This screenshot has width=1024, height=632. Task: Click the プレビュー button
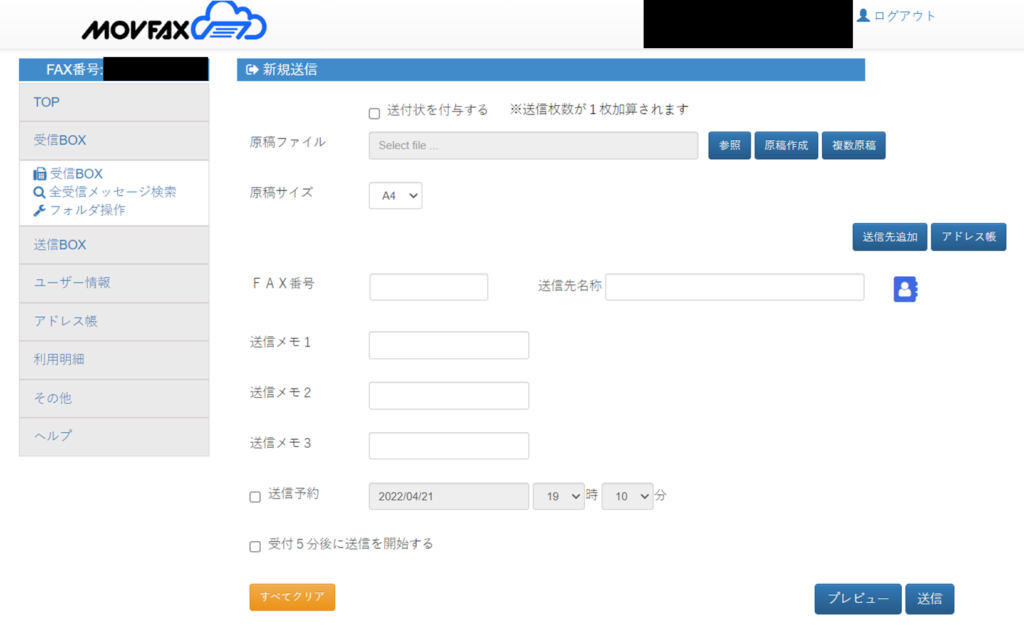(858, 599)
